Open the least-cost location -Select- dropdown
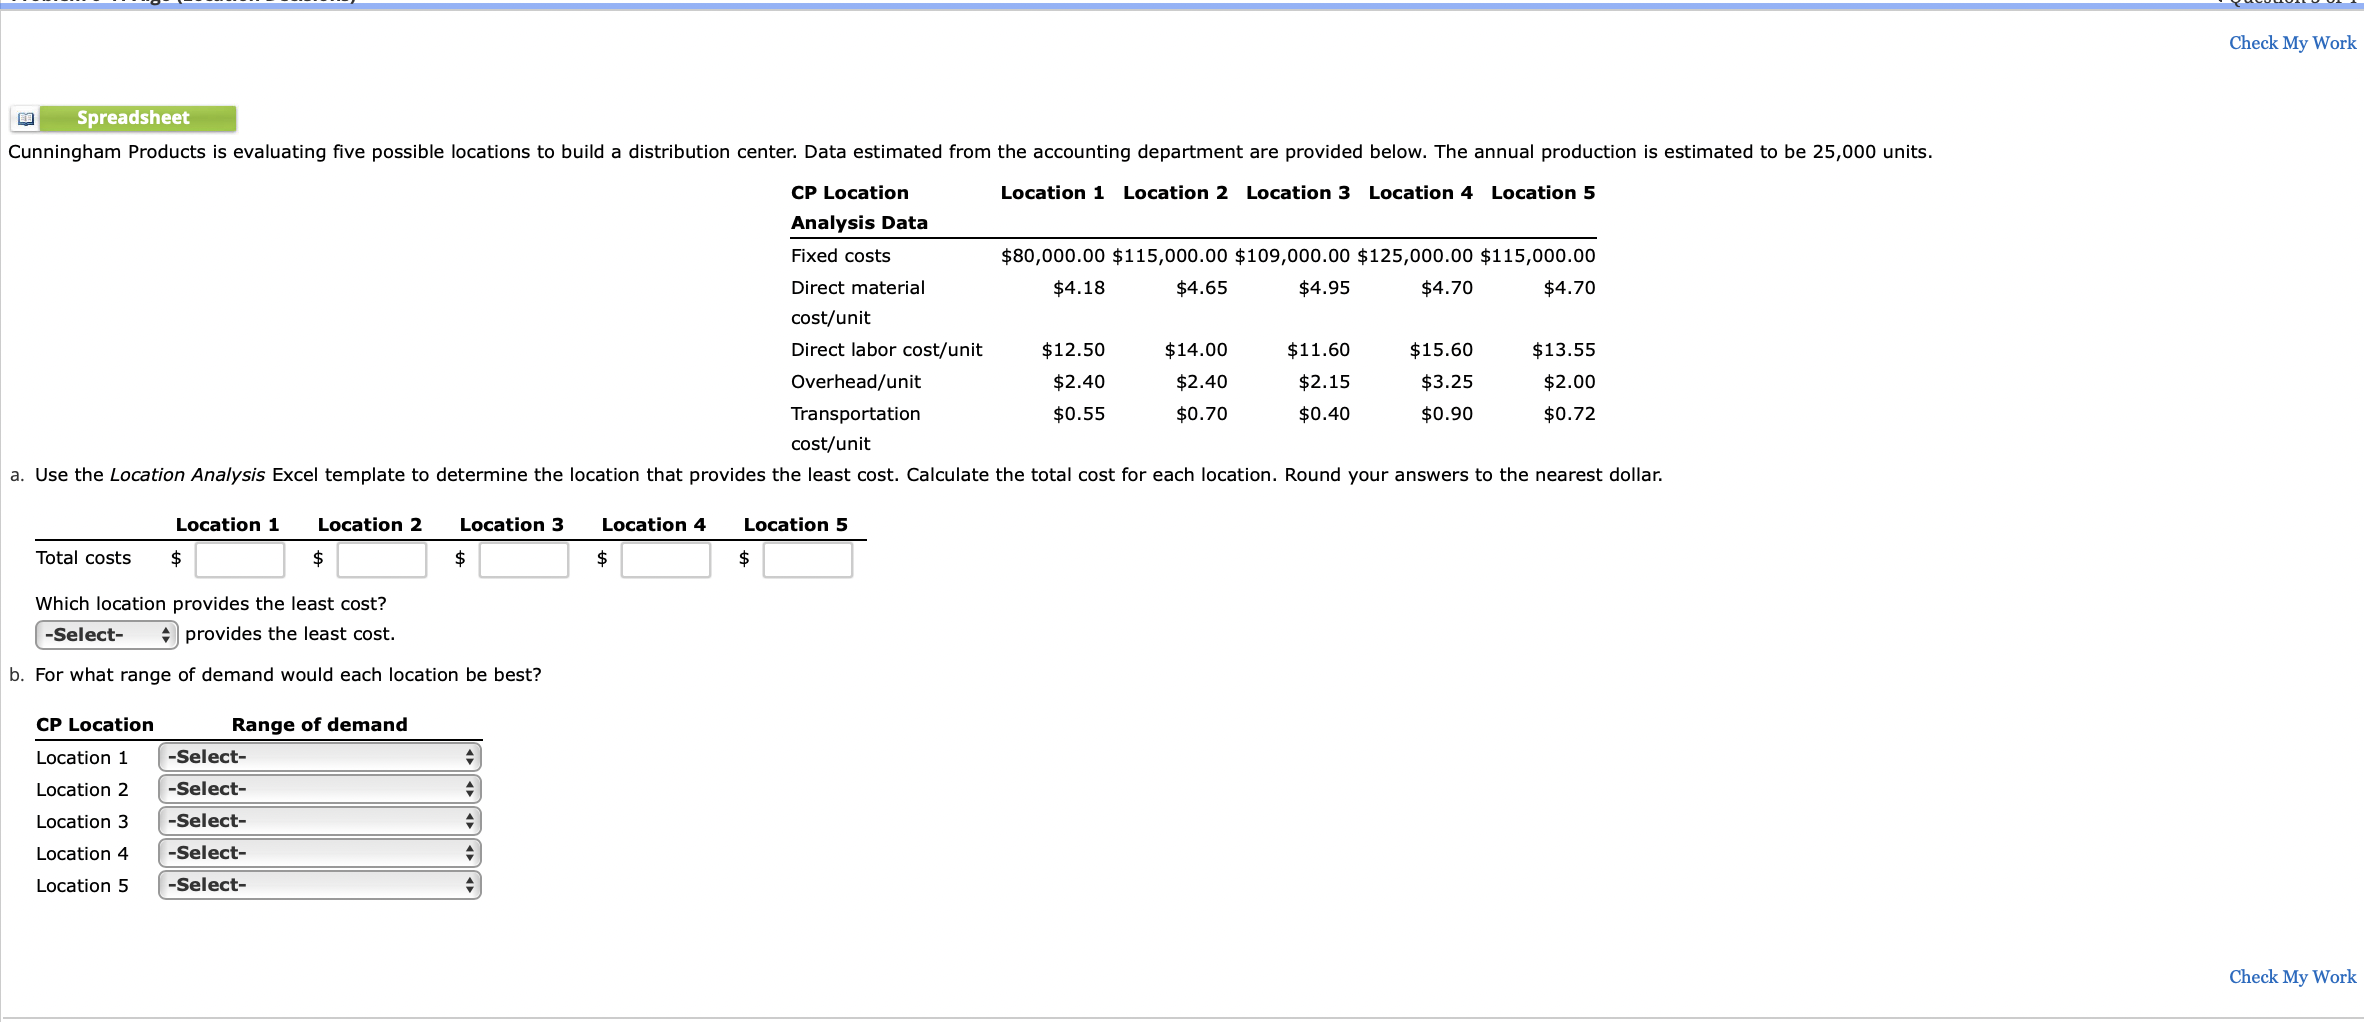This screenshot has height=1022, width=2364. point(105,633)
